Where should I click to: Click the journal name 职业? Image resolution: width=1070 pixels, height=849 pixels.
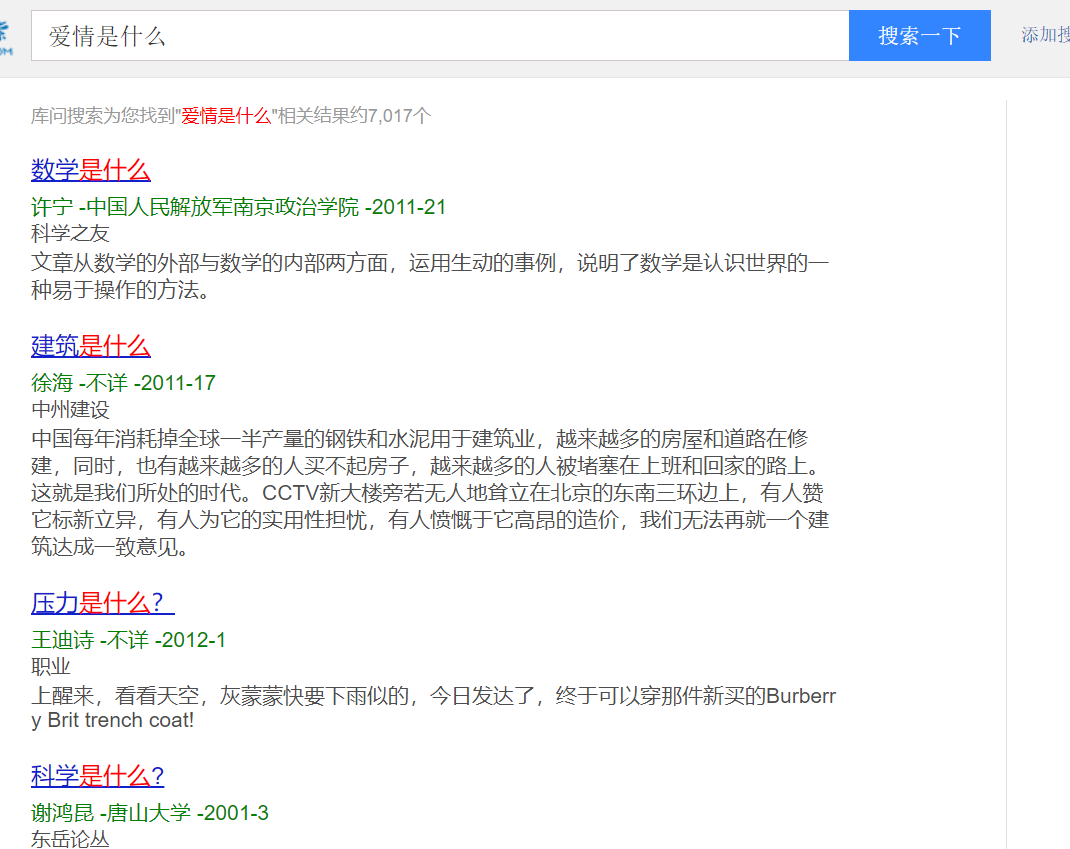(x=50, y=667)
